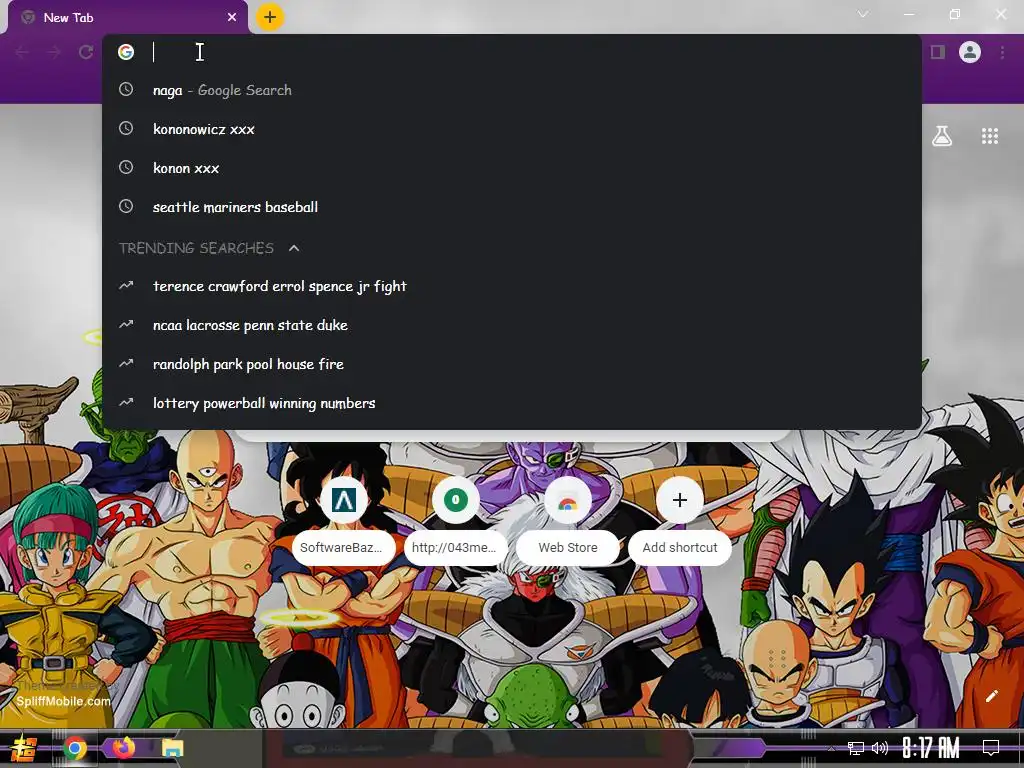Collapse the Trending Searches section

click(294, 248)
